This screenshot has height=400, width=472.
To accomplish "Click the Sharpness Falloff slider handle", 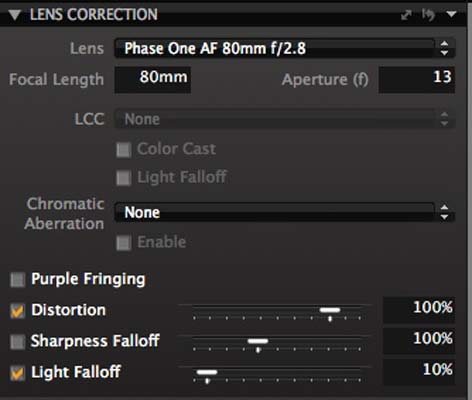I will click(258, 341).
